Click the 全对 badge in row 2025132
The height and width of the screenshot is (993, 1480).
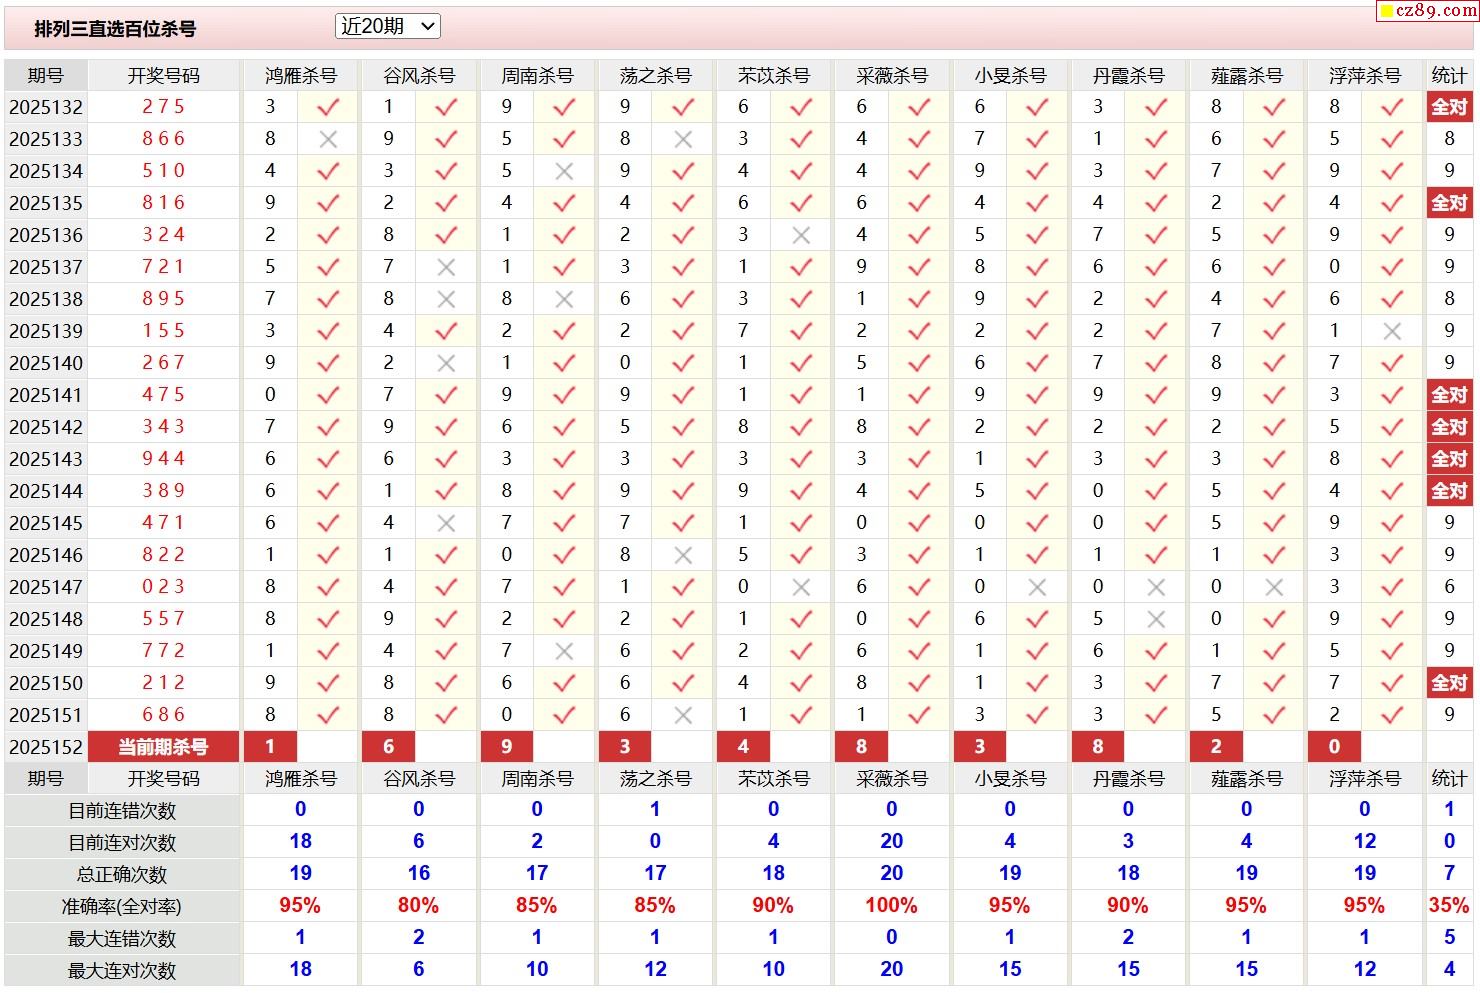(x=1449, y=107)
